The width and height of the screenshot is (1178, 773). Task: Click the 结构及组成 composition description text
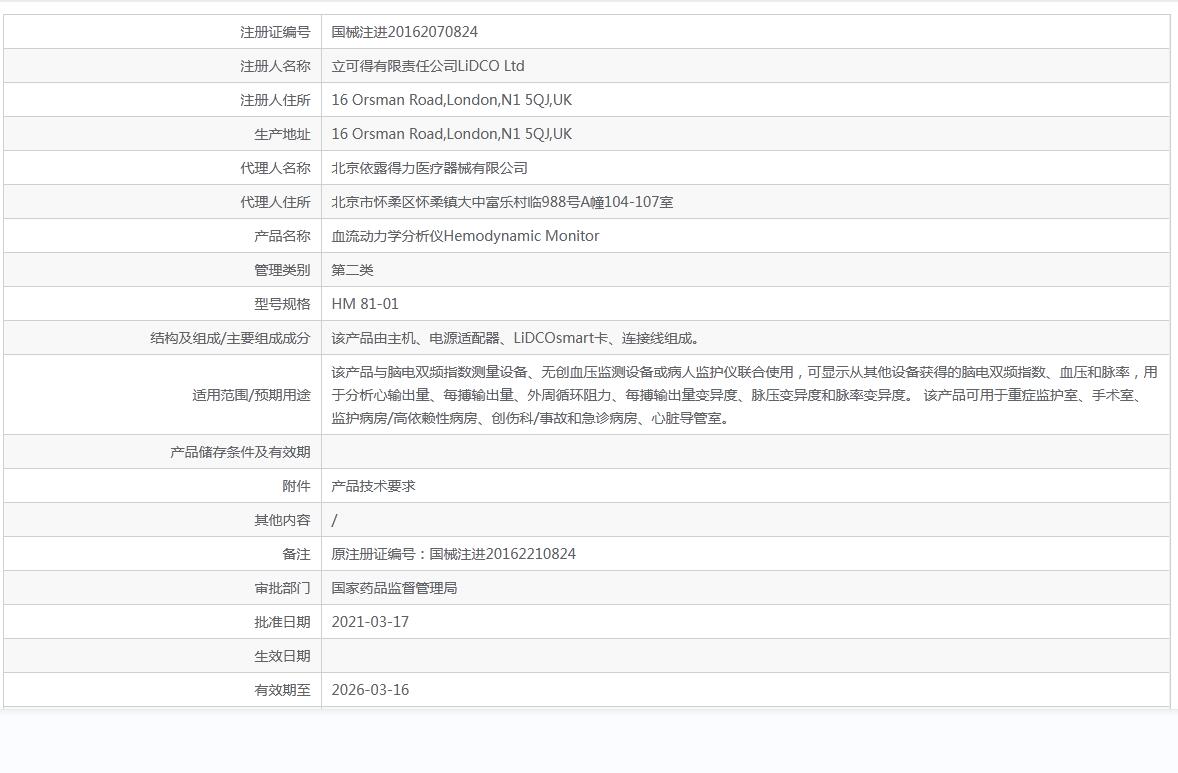517,338
